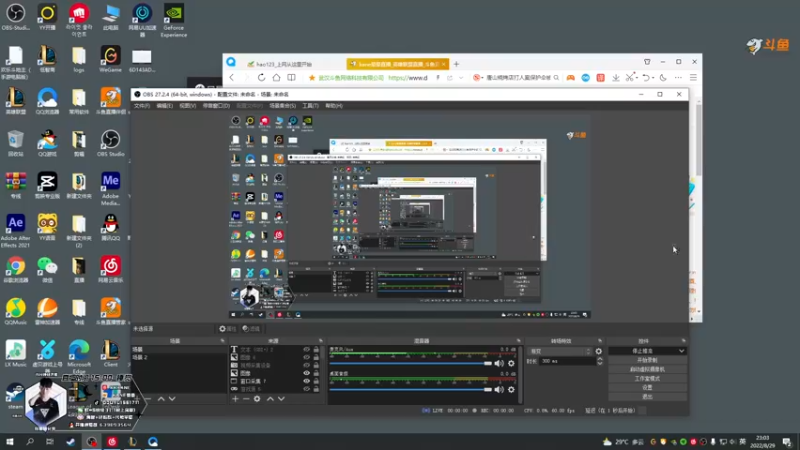Open the OBS 工具(T) menu
The height and width of the screenshot is (450, 800).
coord(310,106)
